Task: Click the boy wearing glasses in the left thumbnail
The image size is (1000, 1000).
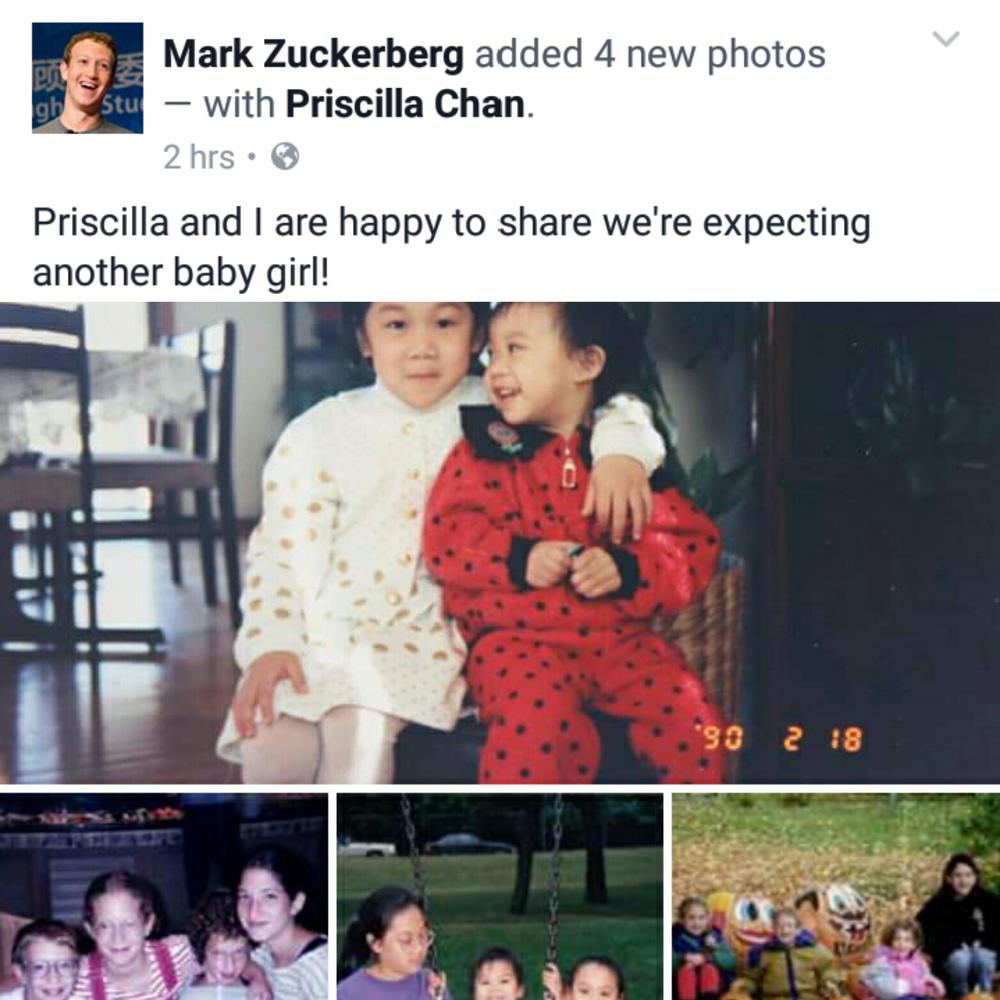Action: coord(45,962)
